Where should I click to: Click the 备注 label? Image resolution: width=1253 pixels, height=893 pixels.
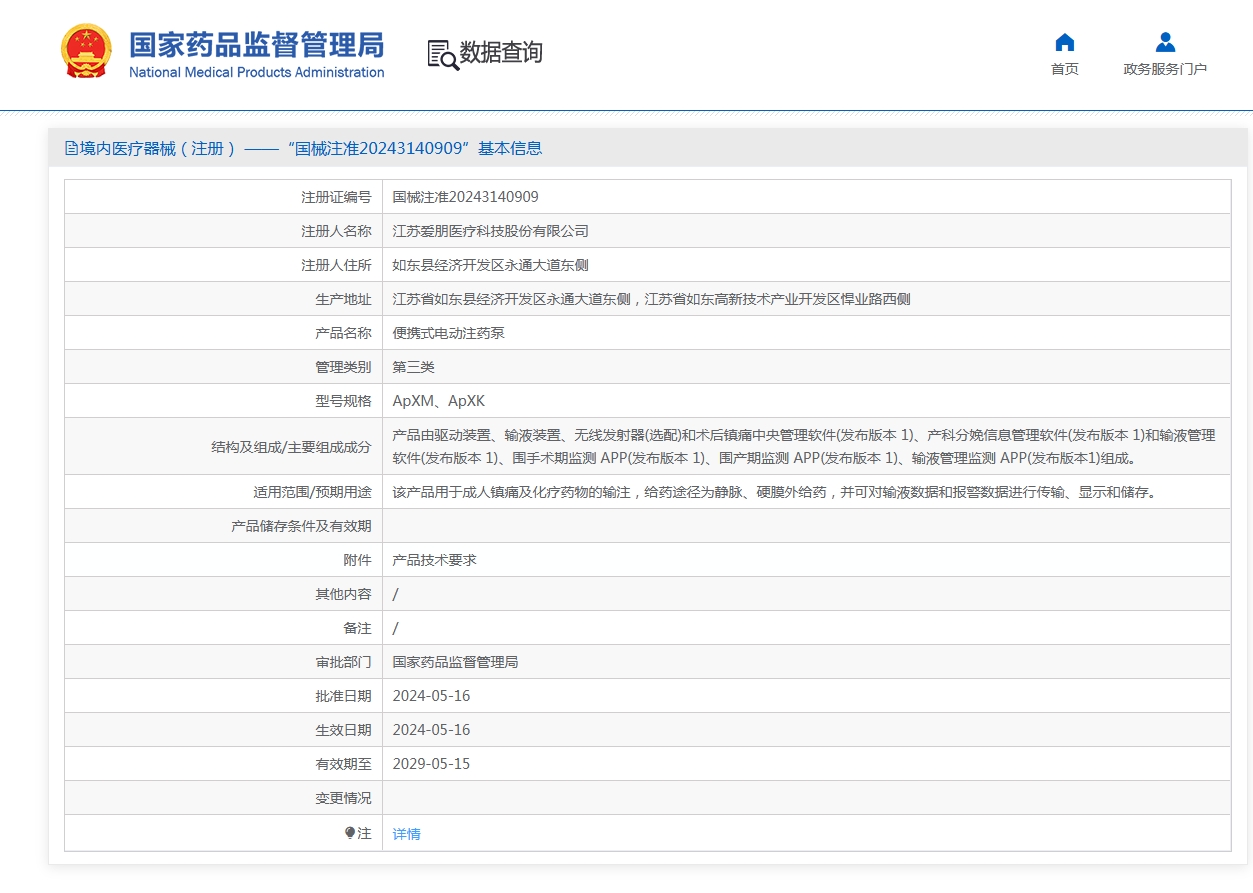coord(357,628)
